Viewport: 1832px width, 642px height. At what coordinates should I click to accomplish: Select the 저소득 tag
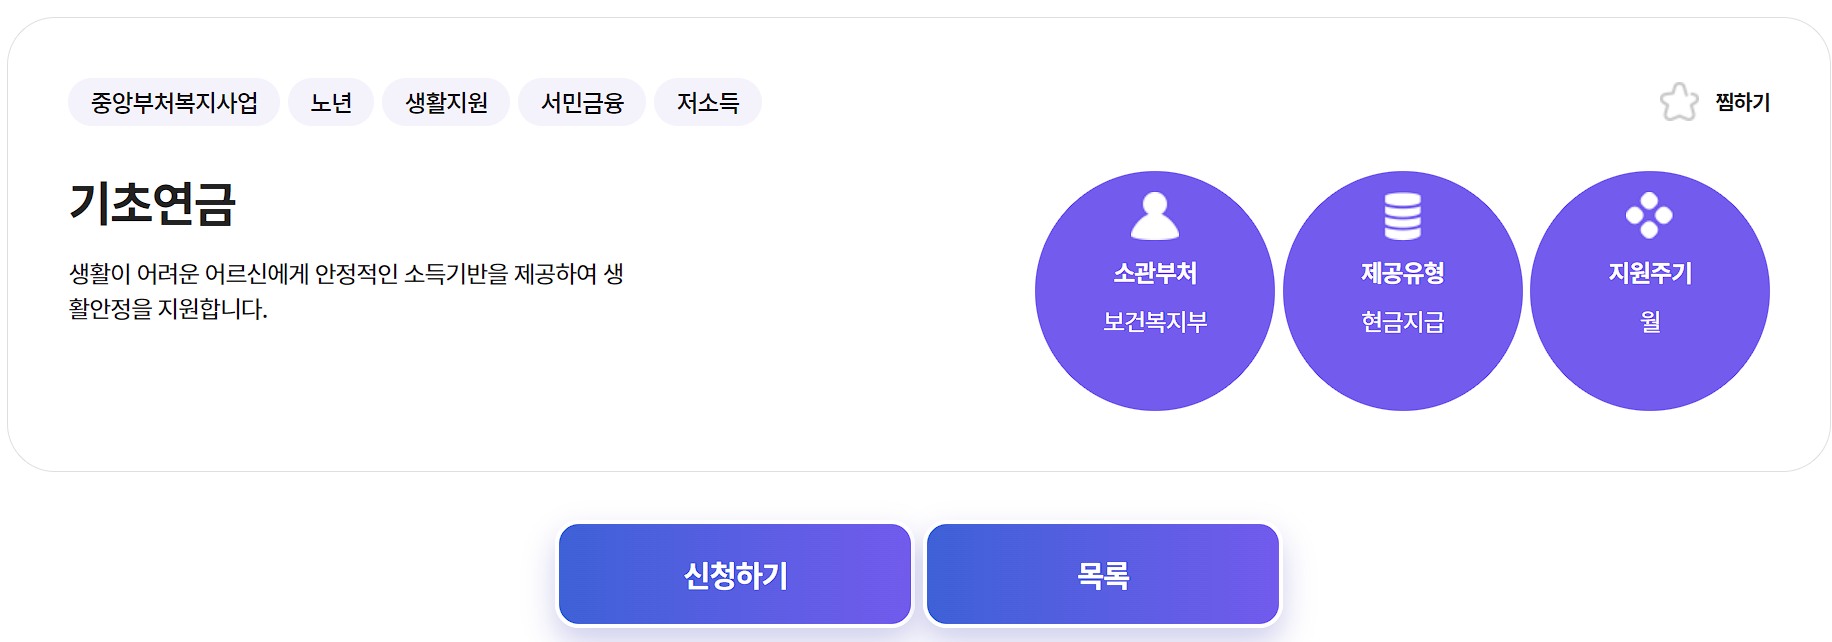(x=707, y=101)
